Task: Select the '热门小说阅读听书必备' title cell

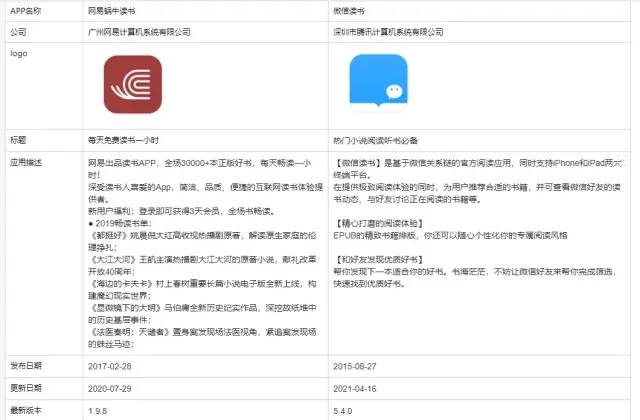Action: click(x=376, y=140)
